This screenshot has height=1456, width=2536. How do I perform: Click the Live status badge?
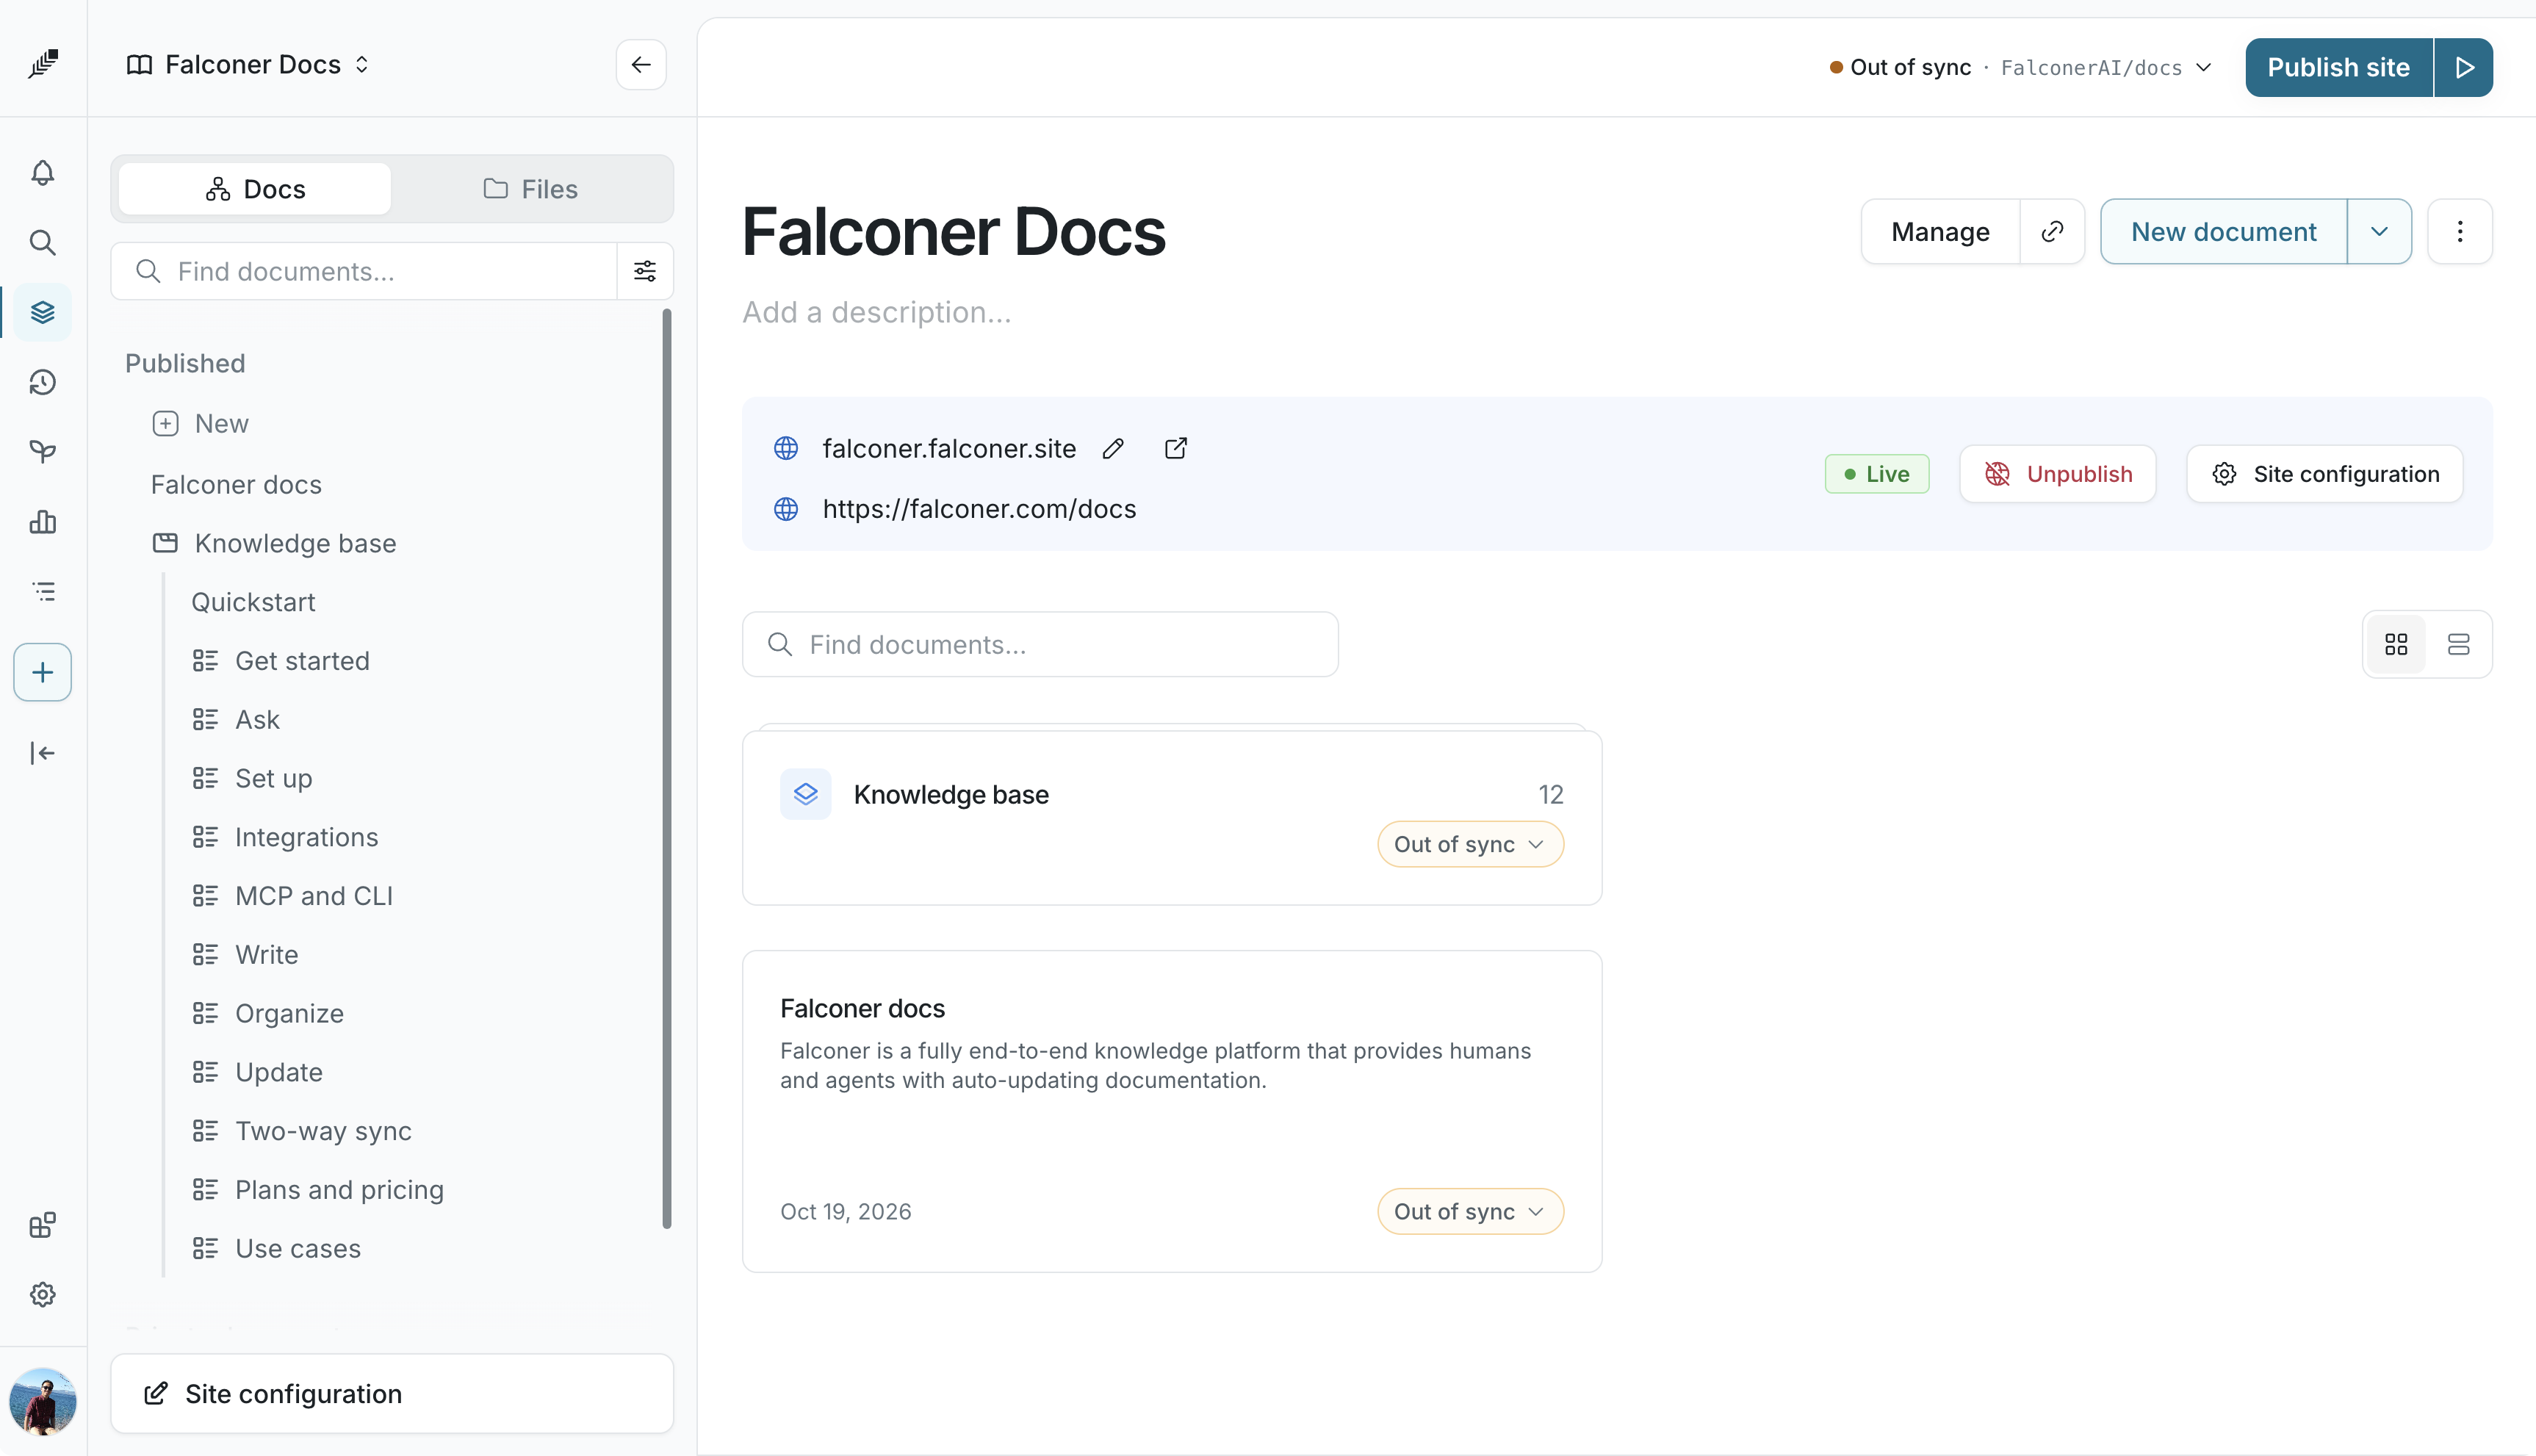coord(1877,474)
